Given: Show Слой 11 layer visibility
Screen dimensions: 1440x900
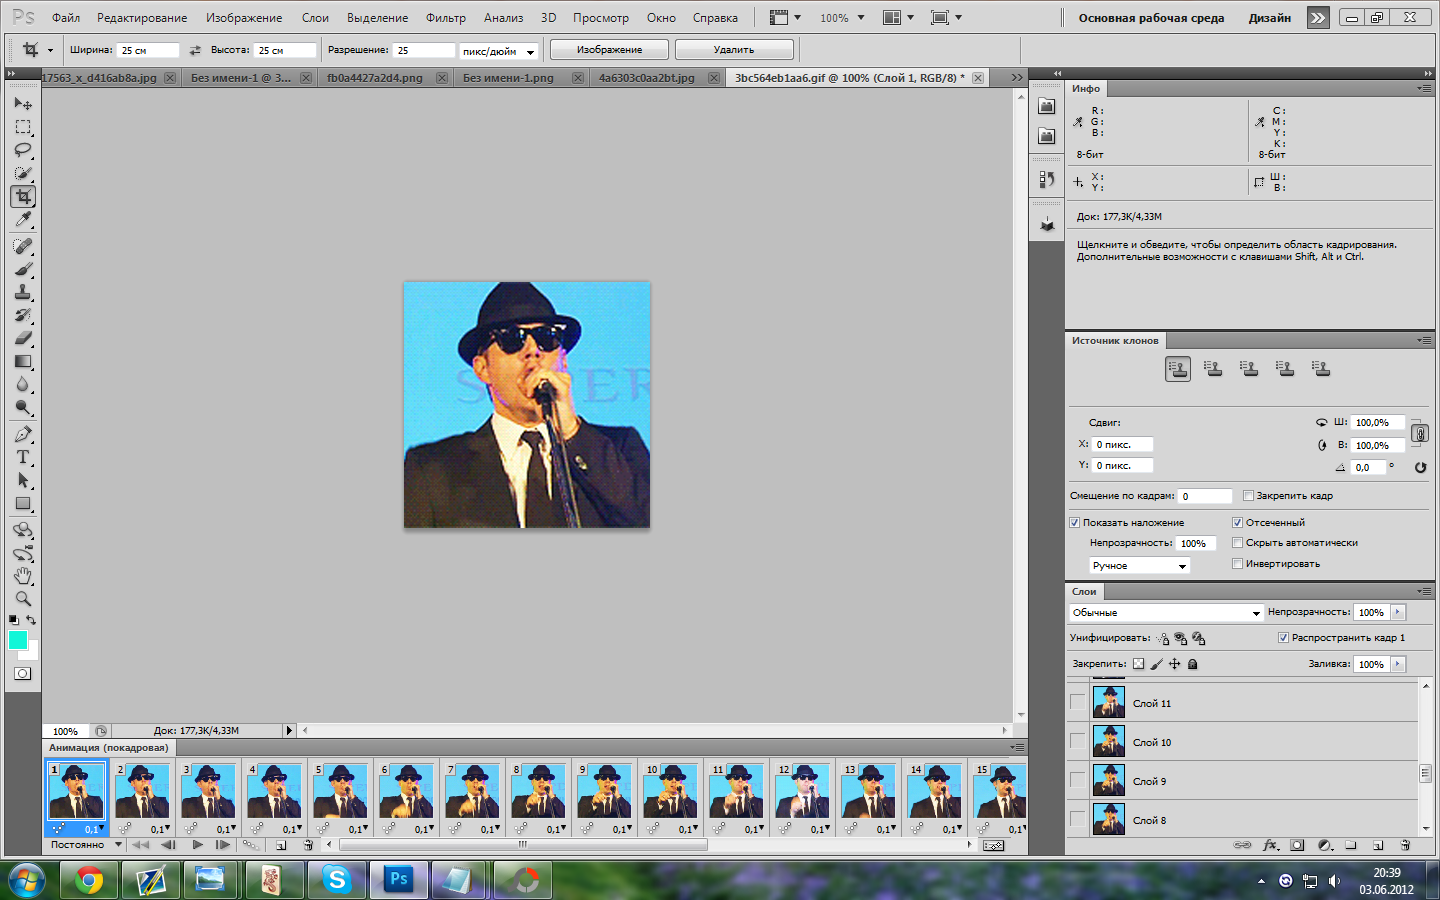Looking at the screenshot, I should [x=1077, y=703].
